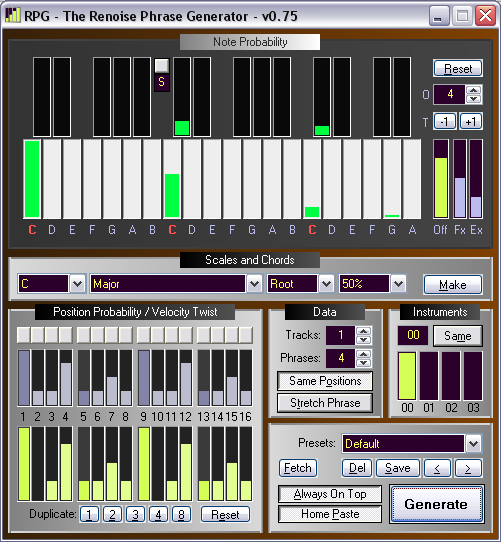Click the S toggle above the keyboard

161,82
